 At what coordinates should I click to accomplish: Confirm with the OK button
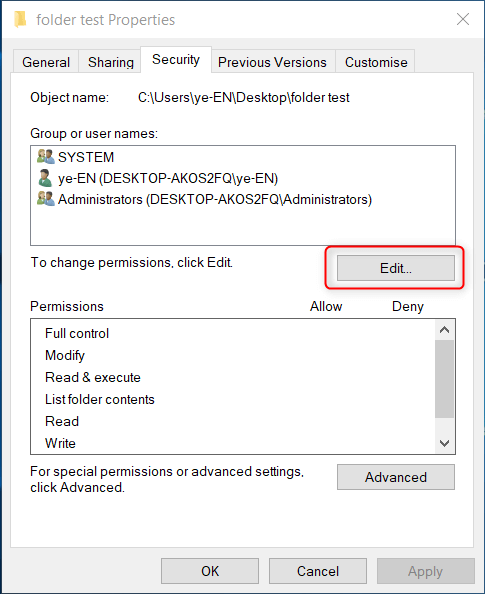point(210,571)
